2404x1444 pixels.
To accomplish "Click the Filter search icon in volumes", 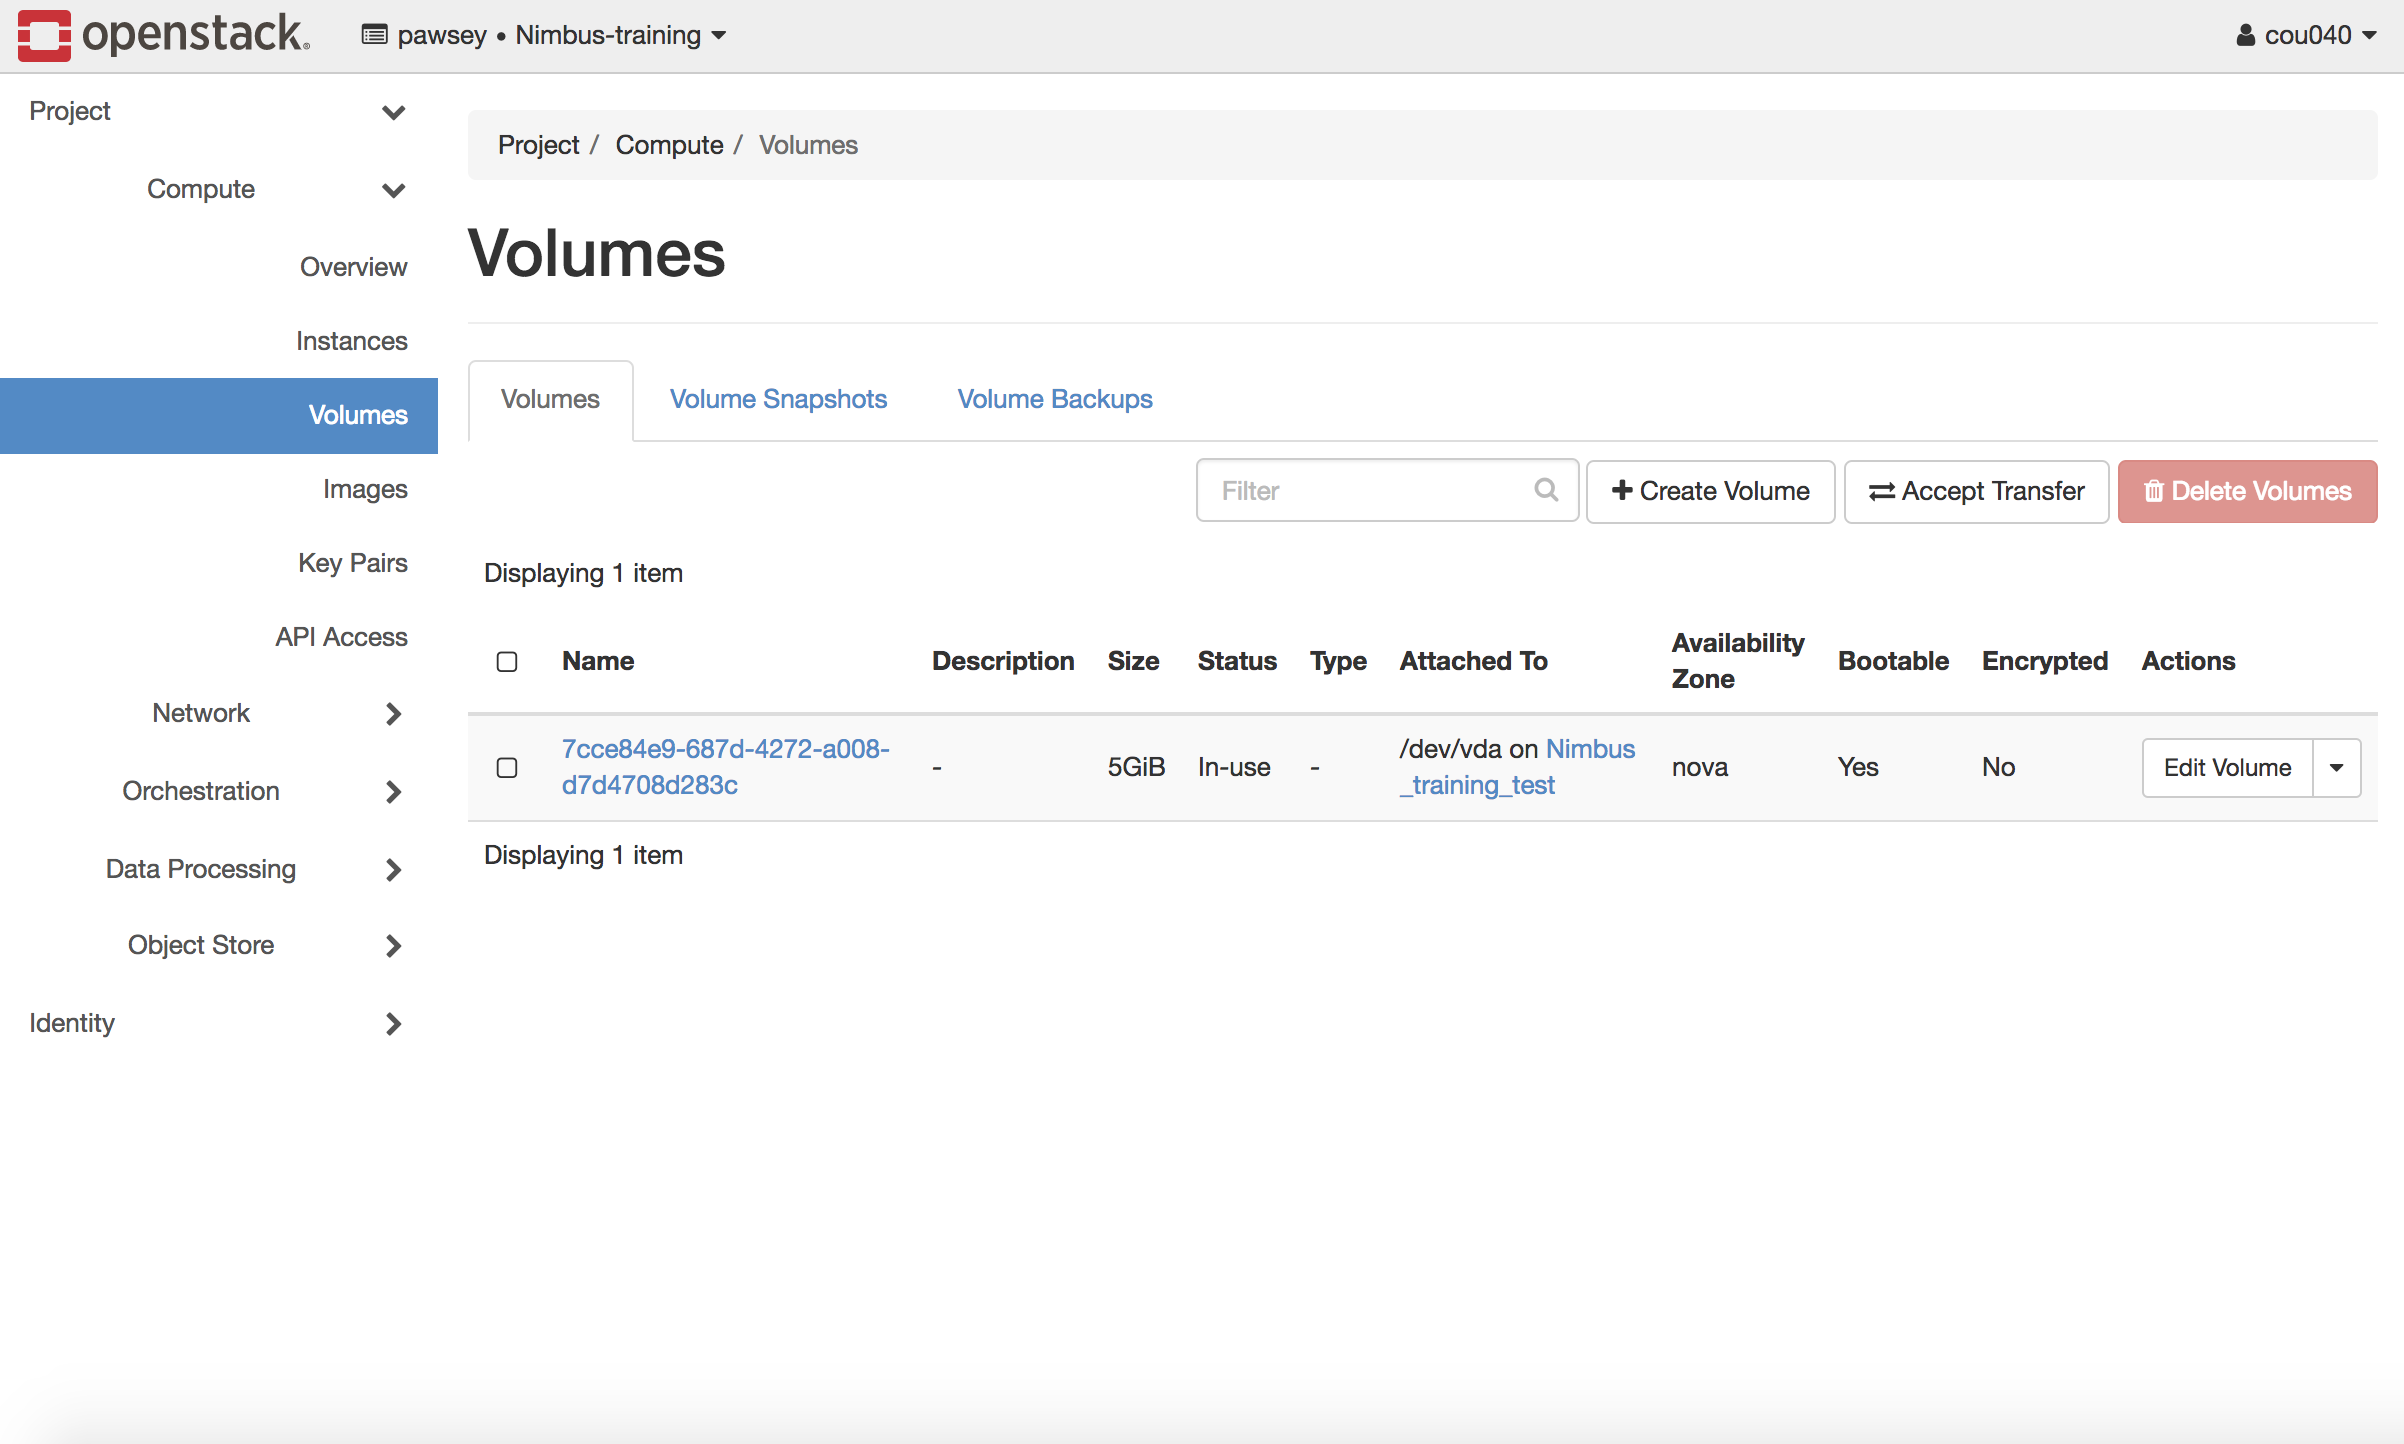I will (1545, 491).
